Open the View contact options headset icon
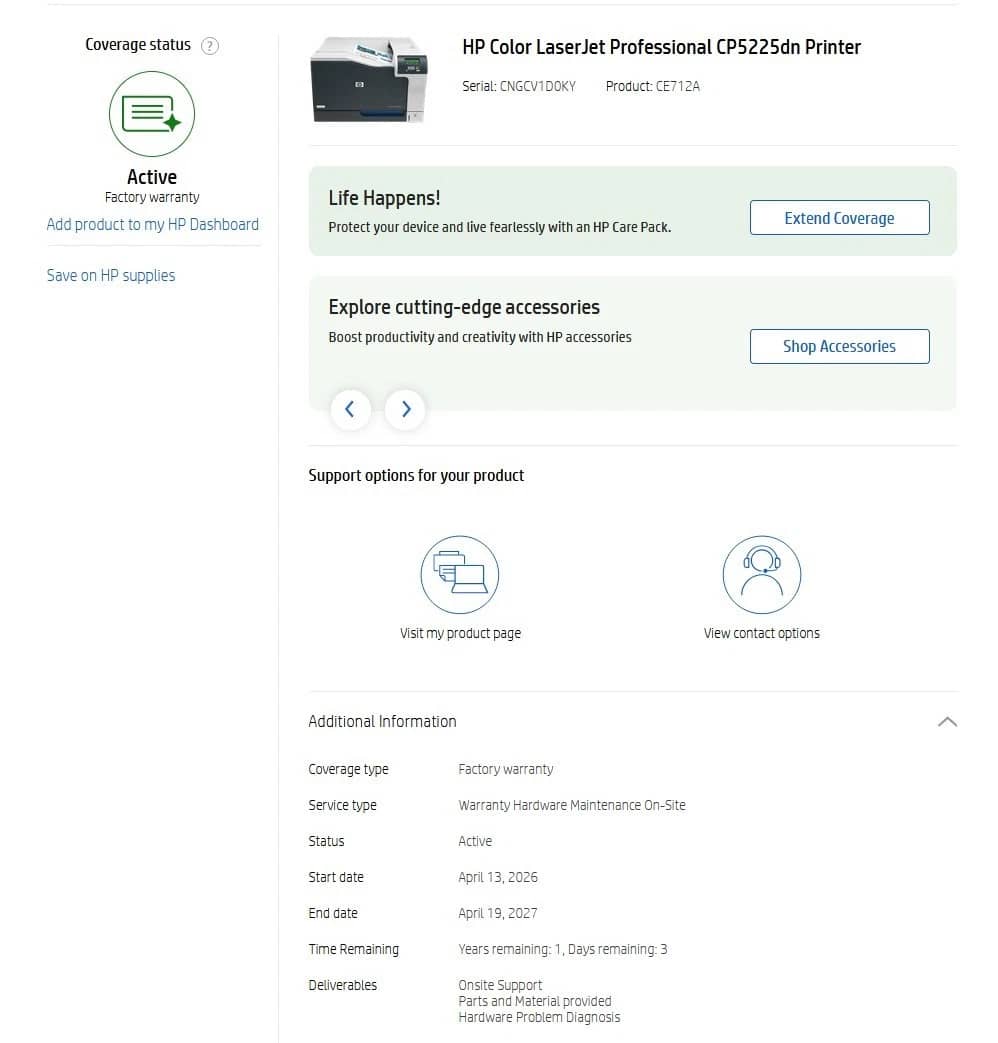Image resolution: width=998 pixels, height=1043 pixels. click(762, 575)
